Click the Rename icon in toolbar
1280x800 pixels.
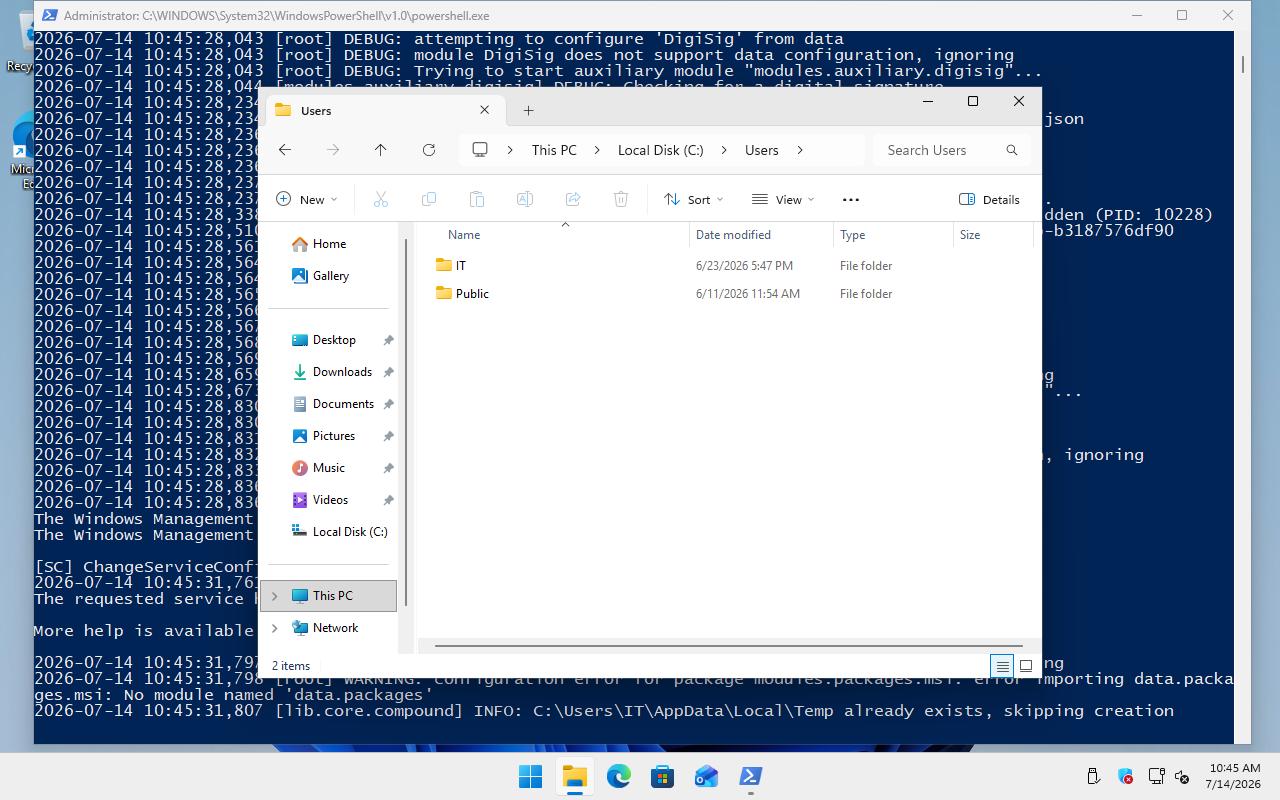click(524, 199)
